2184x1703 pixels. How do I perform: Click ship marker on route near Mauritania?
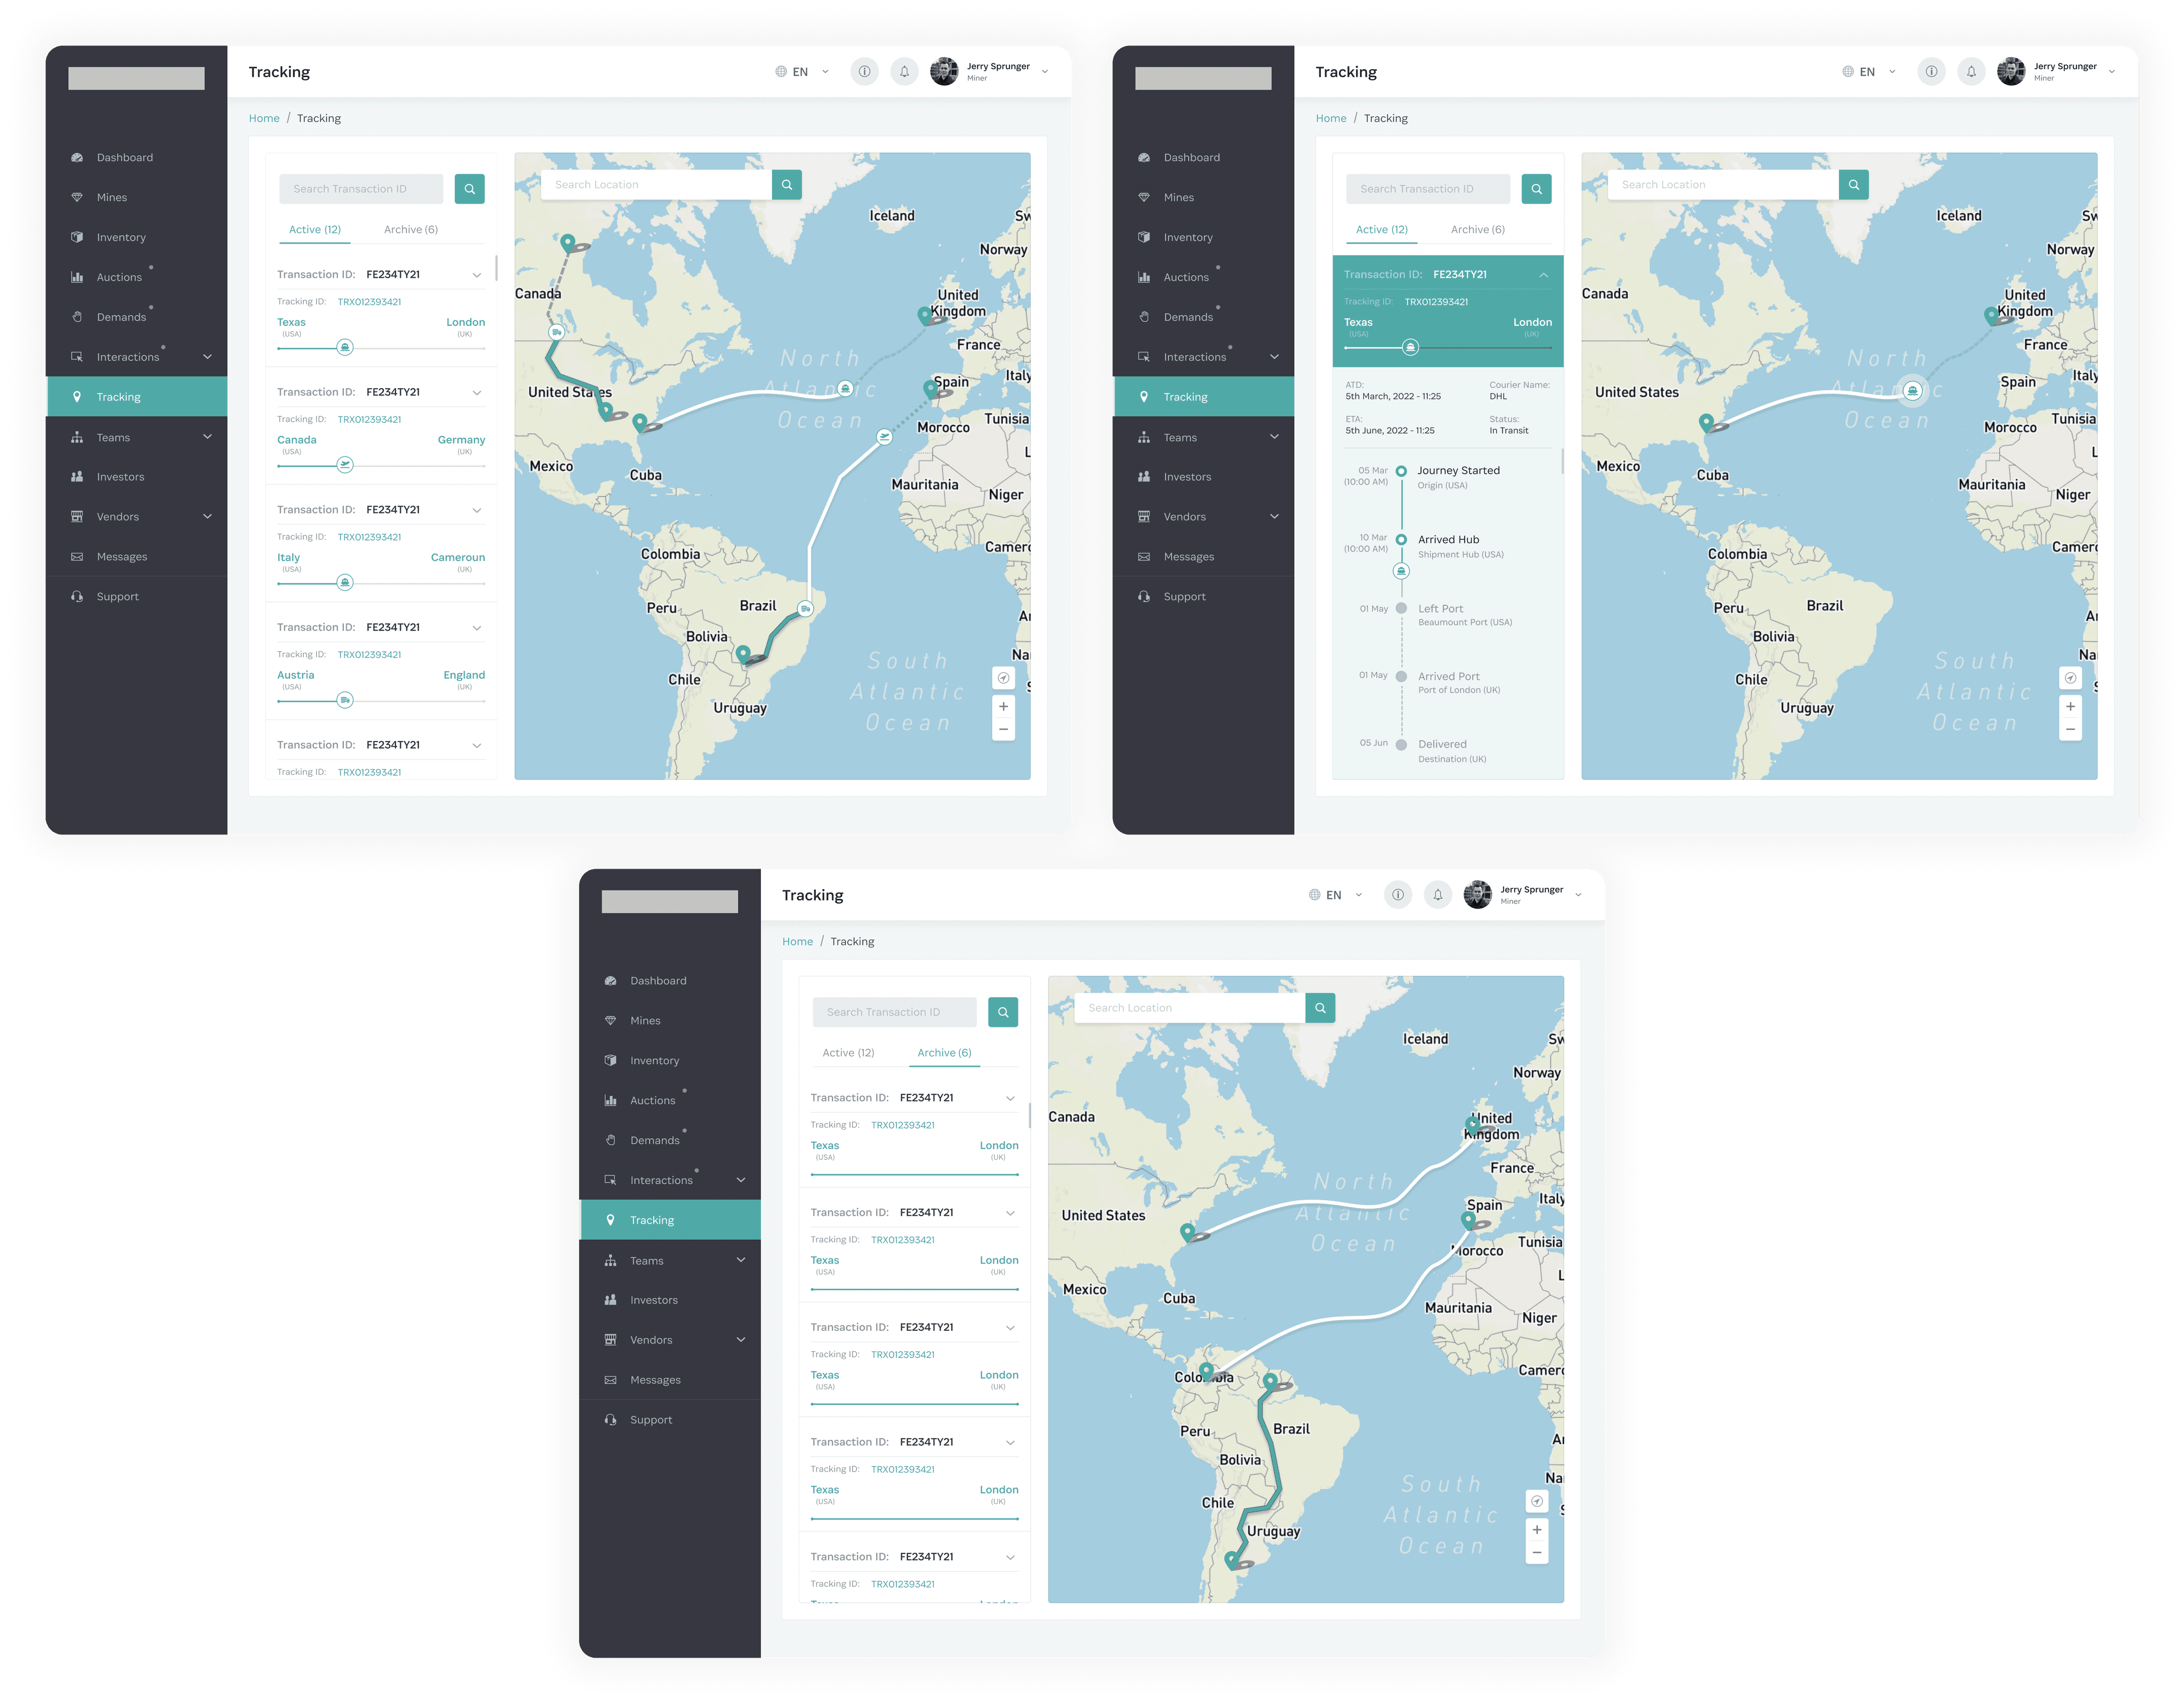click(x=884, y=437)
